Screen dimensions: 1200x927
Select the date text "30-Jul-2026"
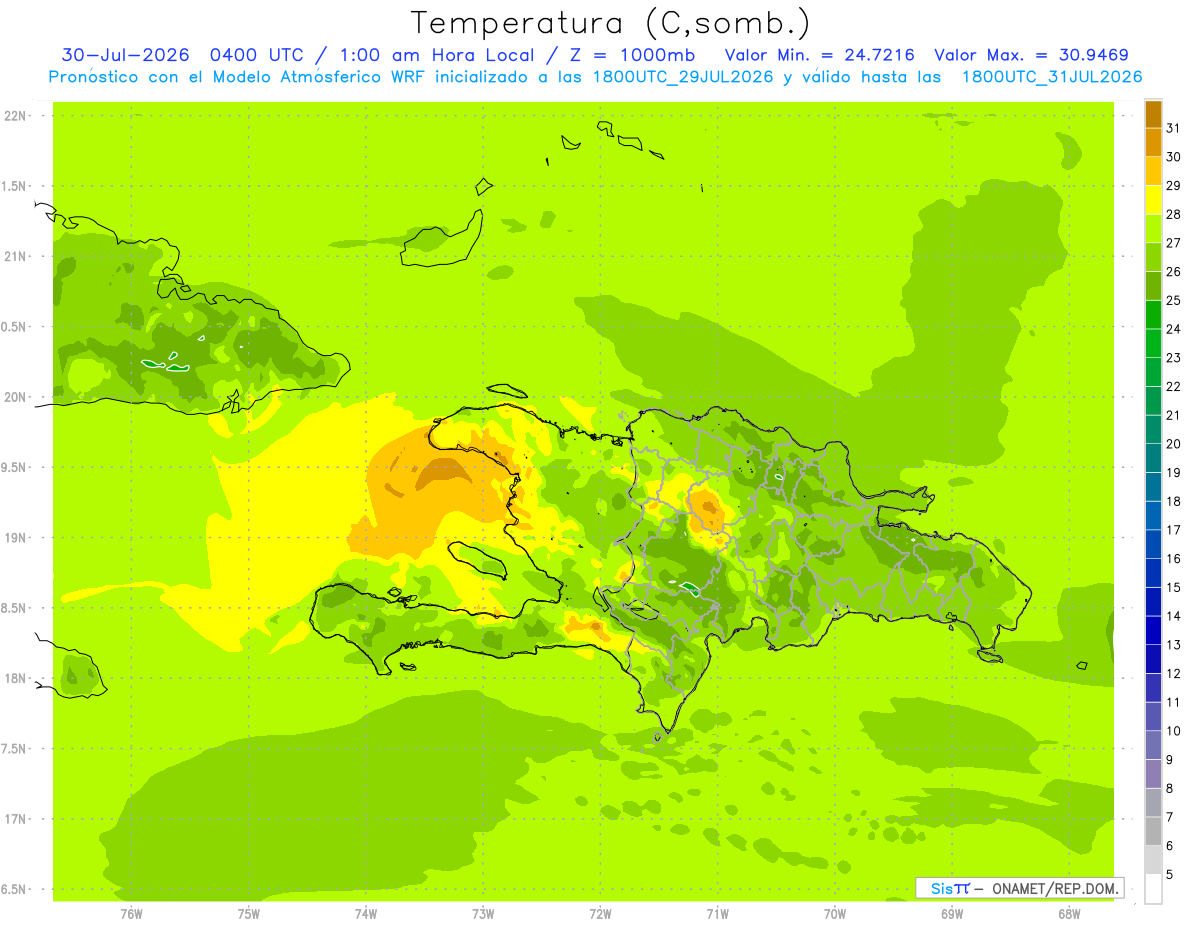[126, 55]
